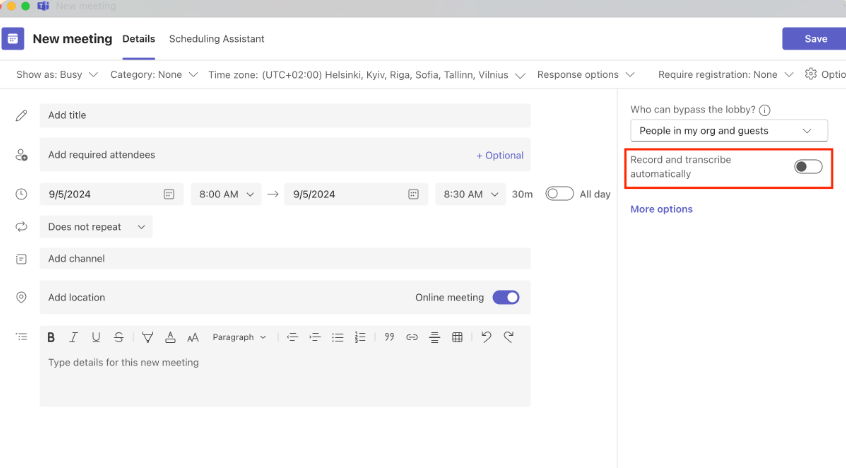The height and width of the screenshot is (468, 846).
Task: Switch to the Details tab
Action: [139, 39]
